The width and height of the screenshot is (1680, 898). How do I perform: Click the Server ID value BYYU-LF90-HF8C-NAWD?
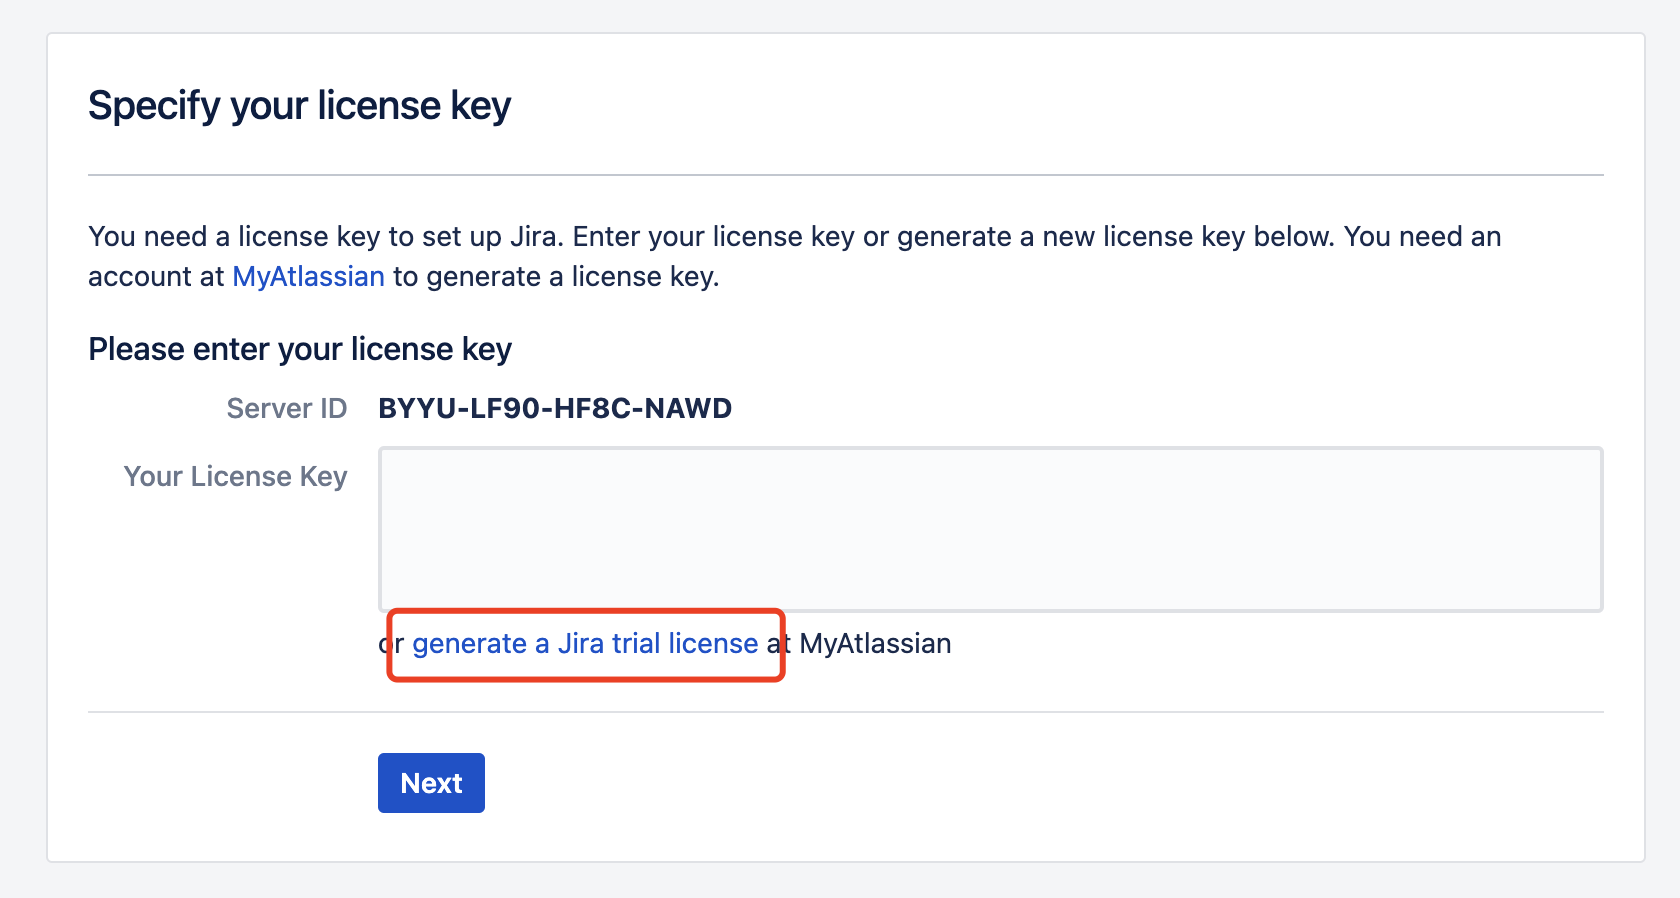[555, 409]
